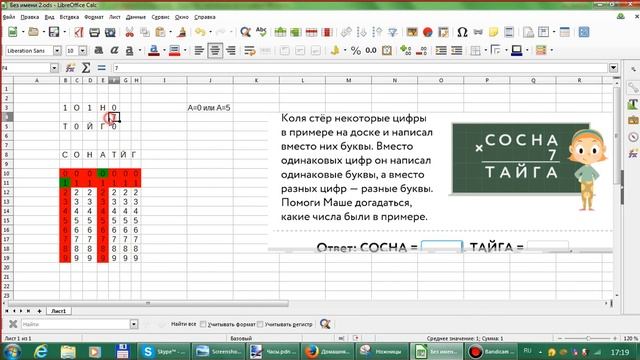
Task: Select column K header
Action: click(x=256, y=80)
